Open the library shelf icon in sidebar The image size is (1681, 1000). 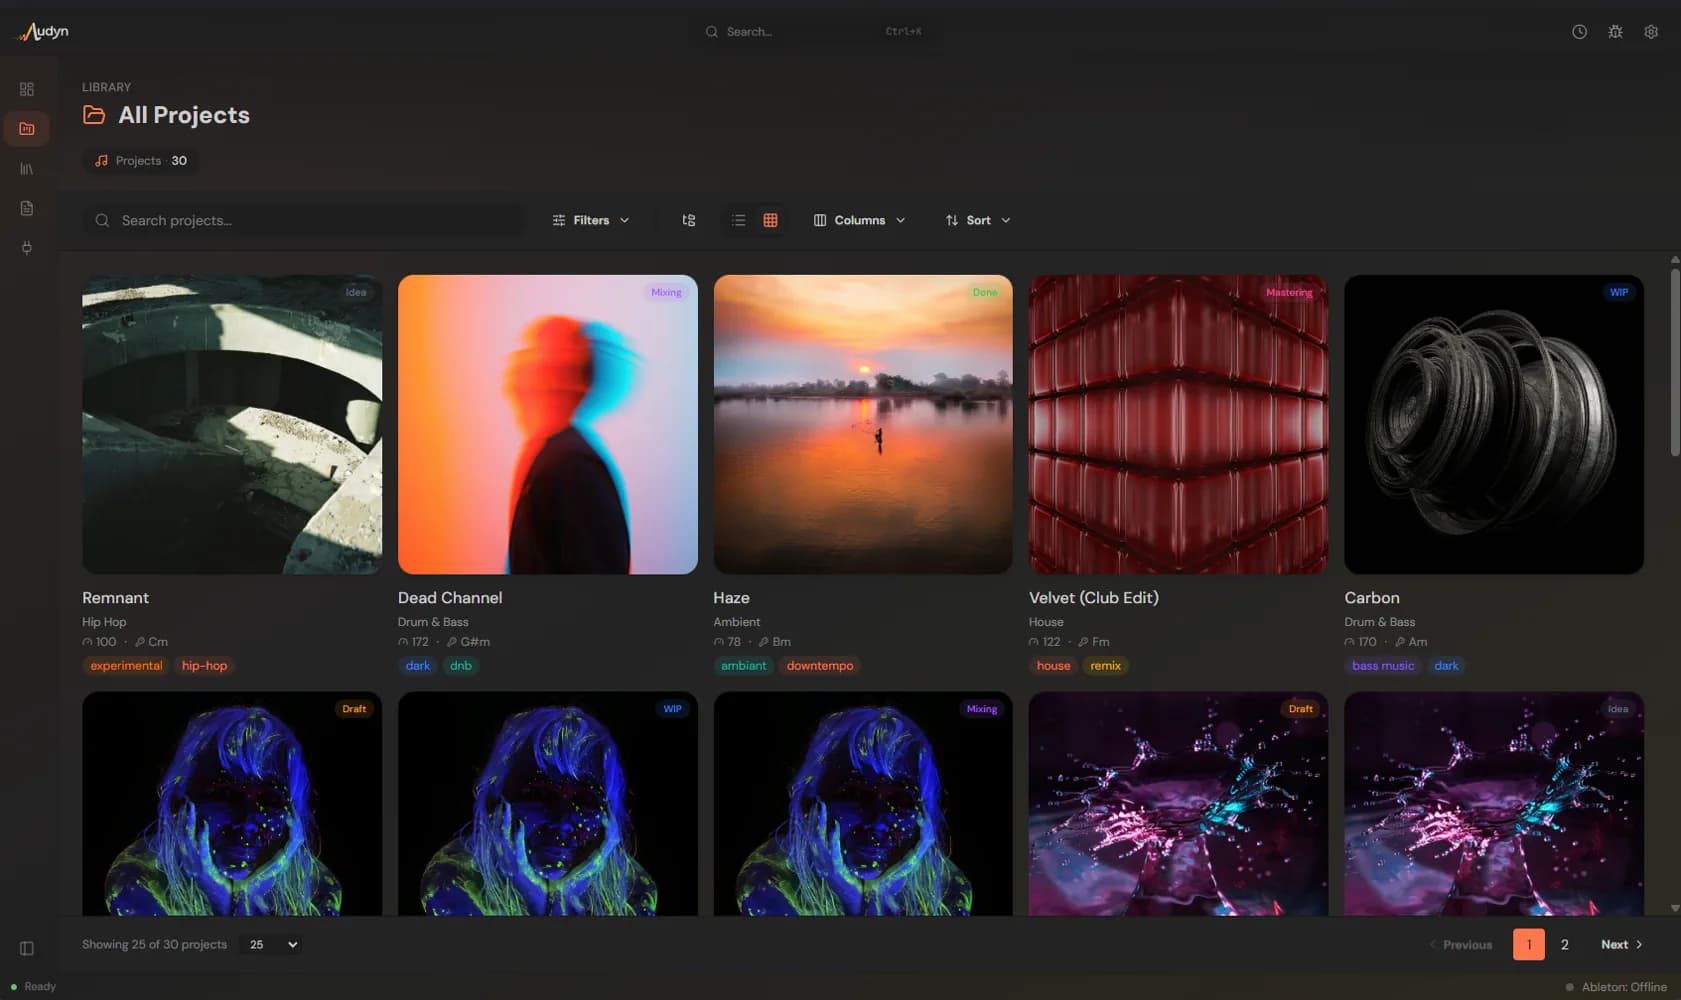(27, 169)
